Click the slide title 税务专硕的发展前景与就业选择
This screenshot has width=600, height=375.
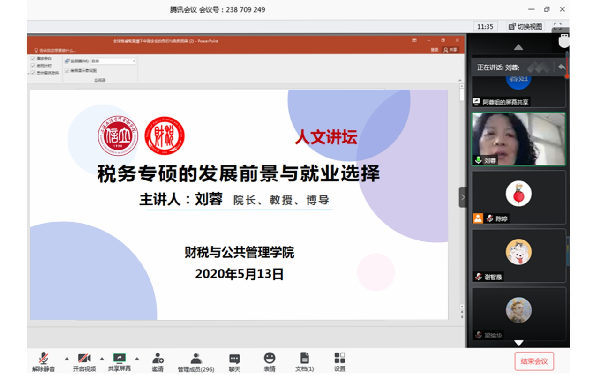(238, 173)
